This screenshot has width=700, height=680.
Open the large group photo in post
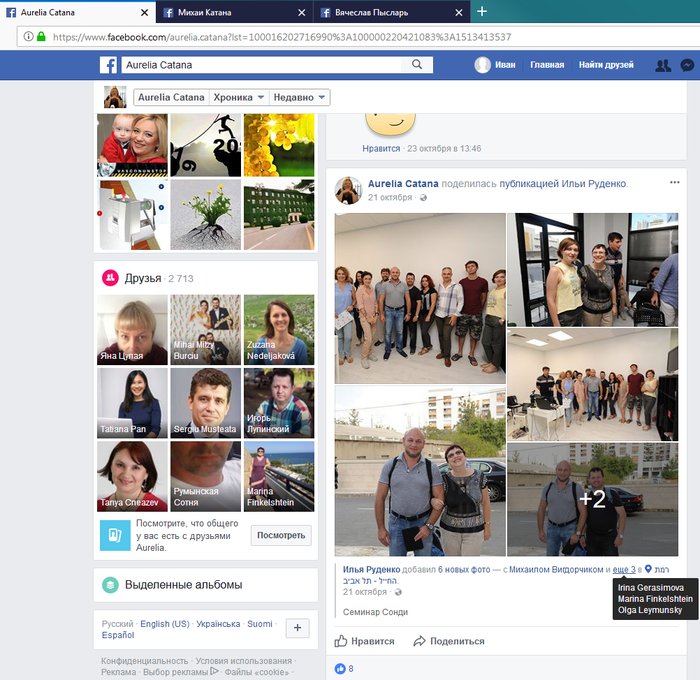pos(420,298)
